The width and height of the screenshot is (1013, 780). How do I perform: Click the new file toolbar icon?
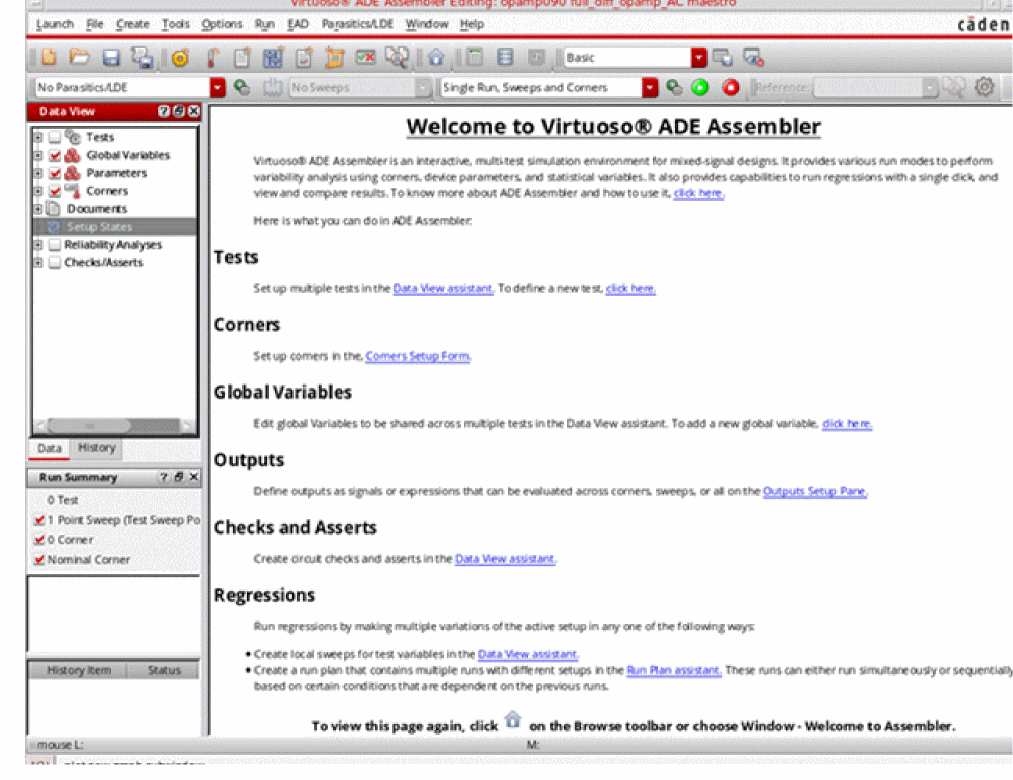point(49,58)
